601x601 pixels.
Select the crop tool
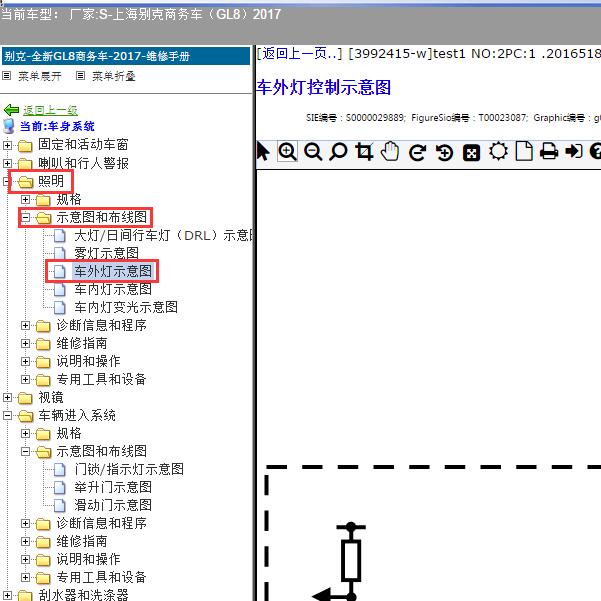click(x=364, y=151)
